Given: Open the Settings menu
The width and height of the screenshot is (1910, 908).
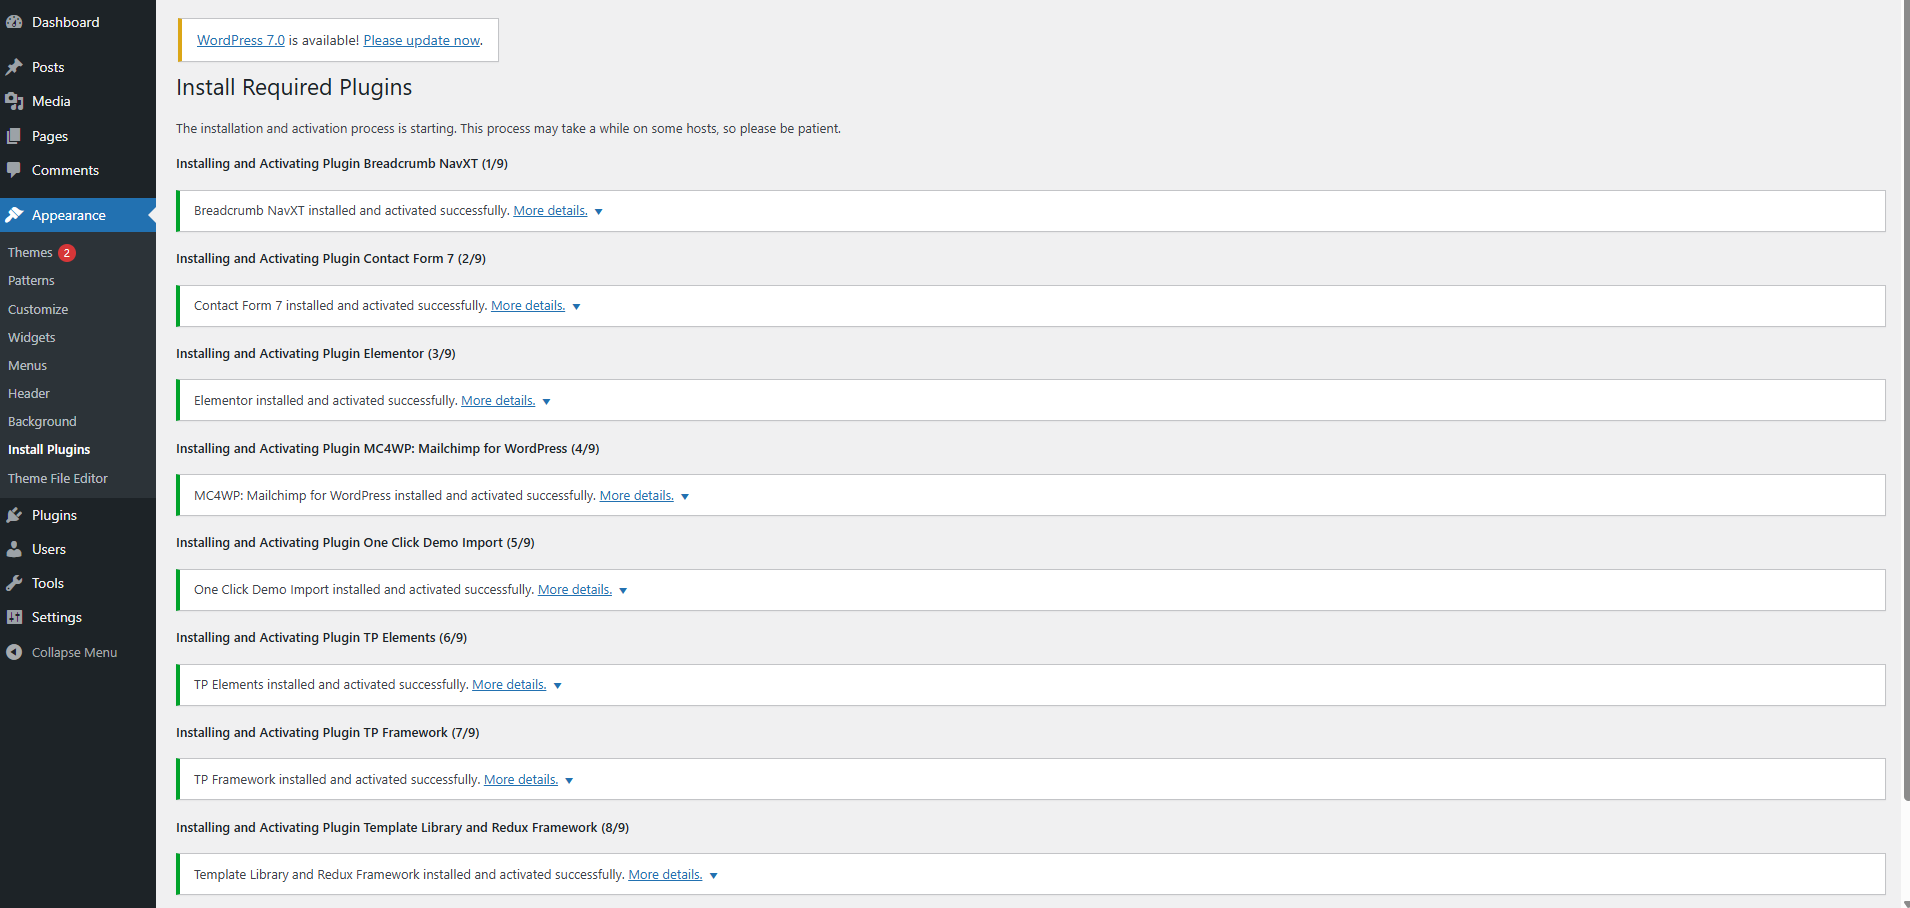Looking at the screenshot, I should [x=78, y=617].
